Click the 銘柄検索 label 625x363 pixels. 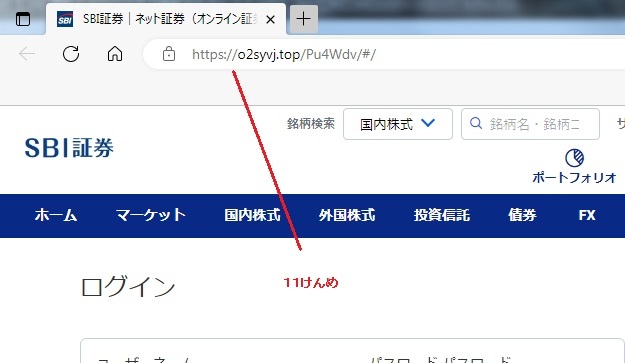click(x=311, y=124)
